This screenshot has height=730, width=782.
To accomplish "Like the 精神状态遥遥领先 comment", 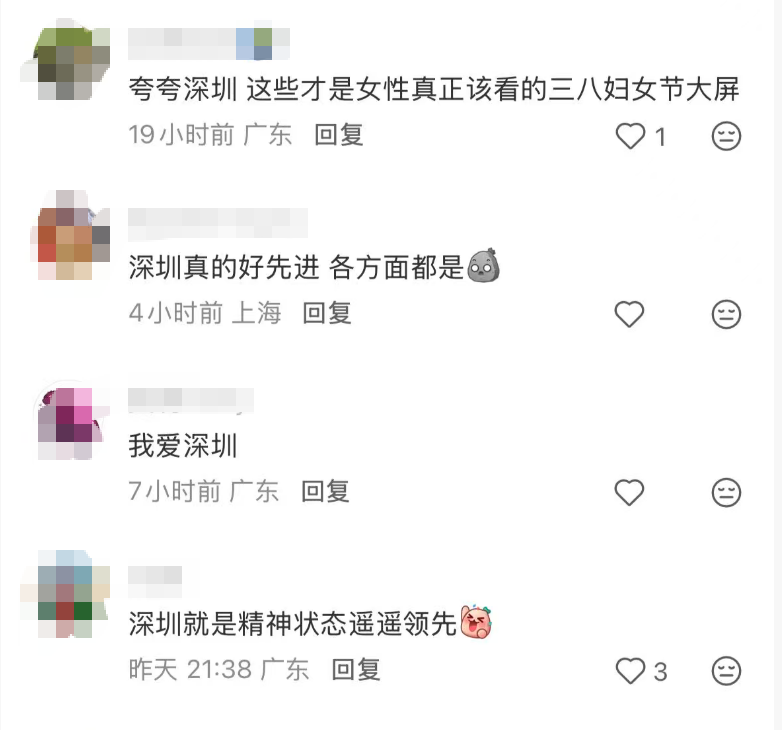I will pos(630,671).
